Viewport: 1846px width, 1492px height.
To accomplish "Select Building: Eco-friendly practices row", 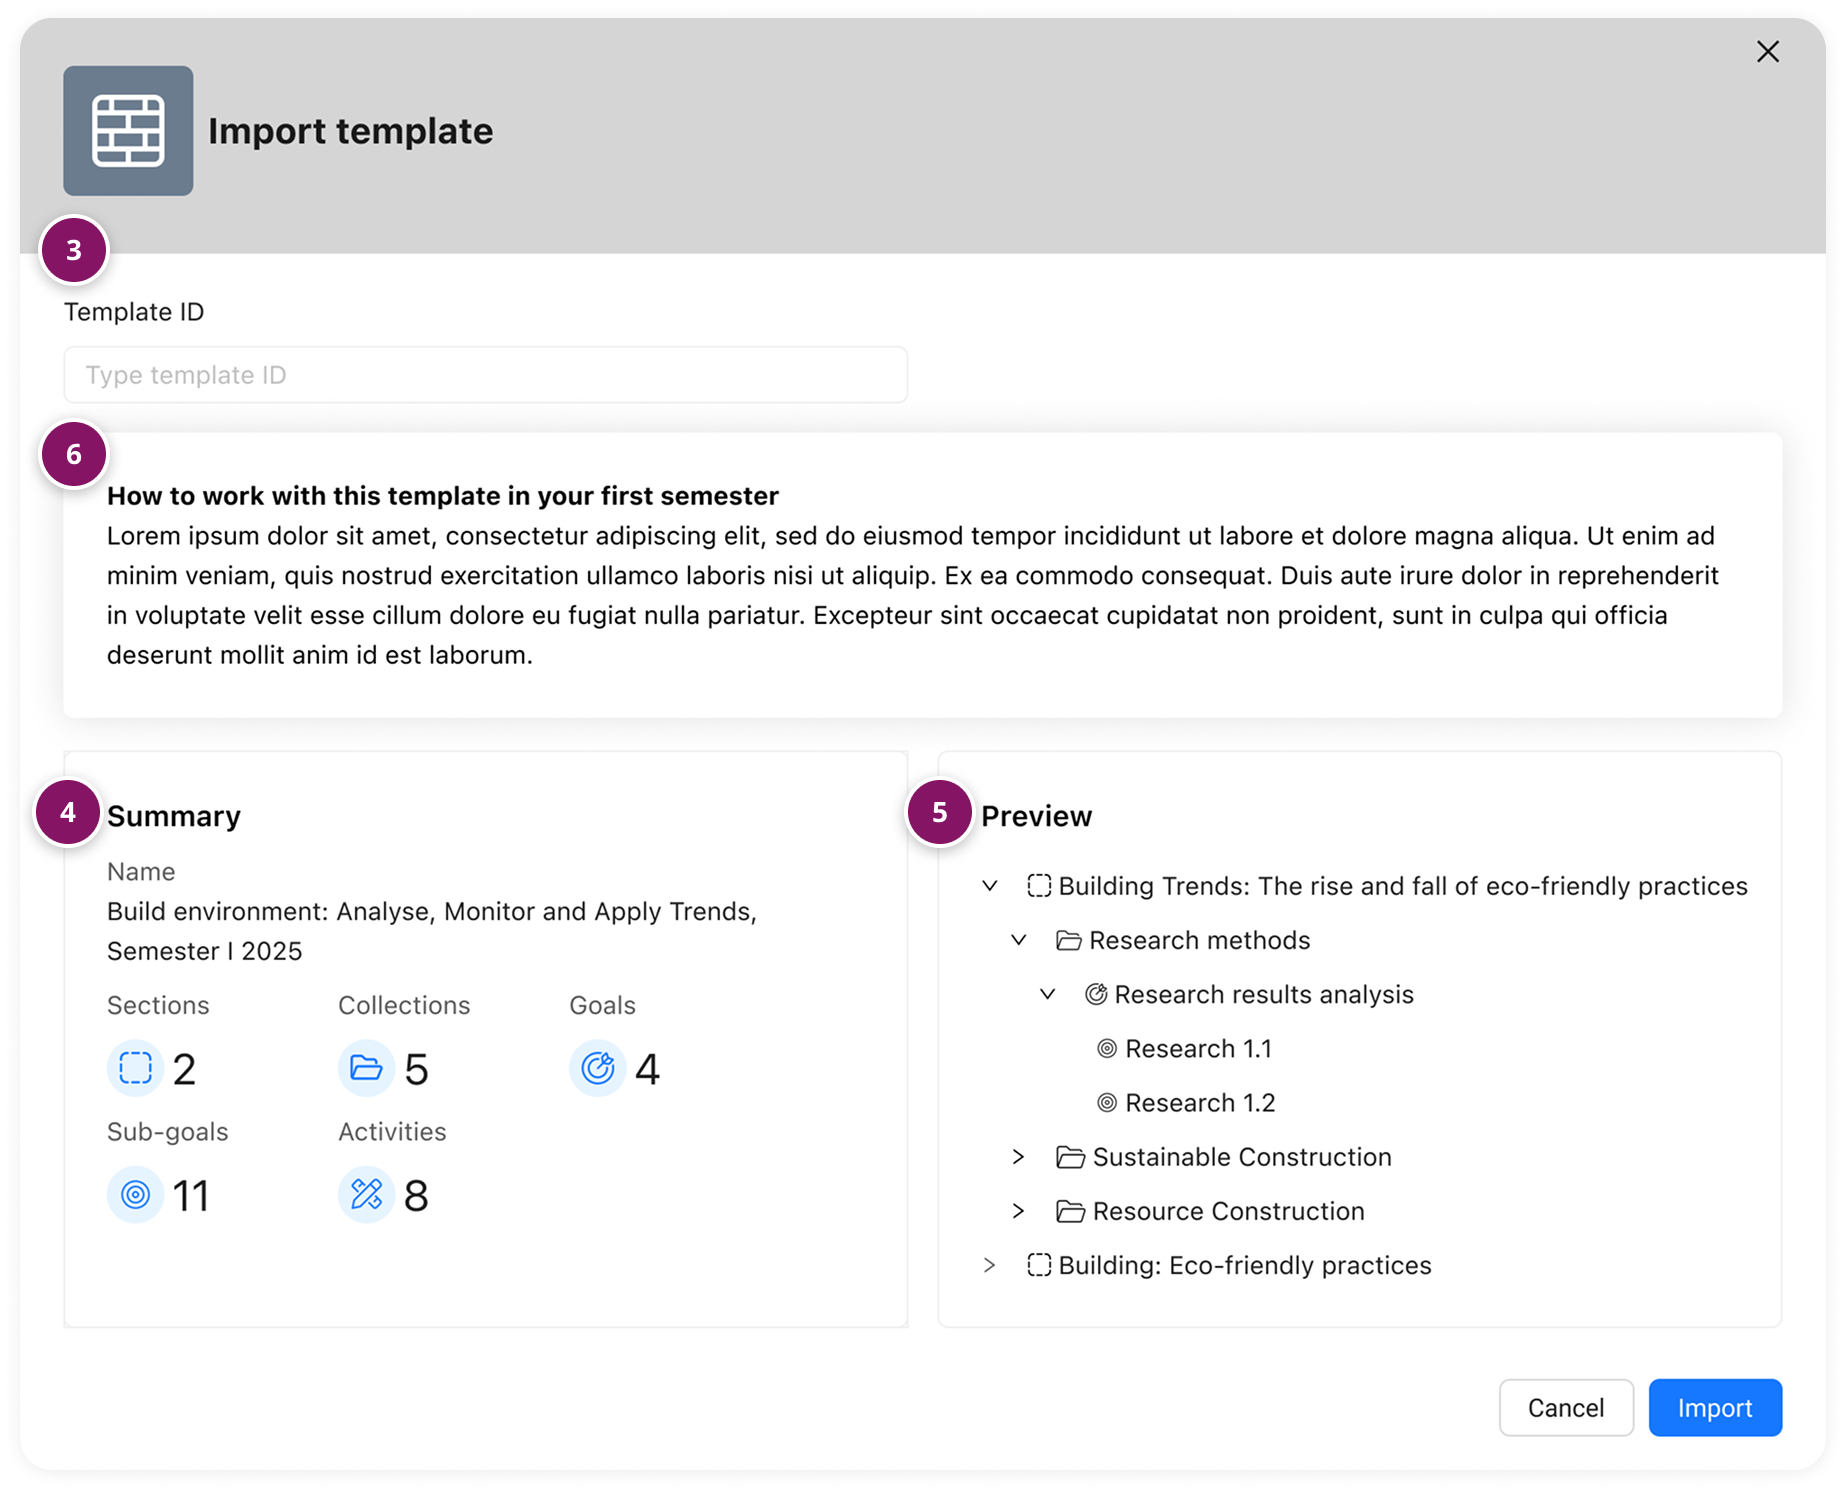I will click(x=1245, y=1265).
